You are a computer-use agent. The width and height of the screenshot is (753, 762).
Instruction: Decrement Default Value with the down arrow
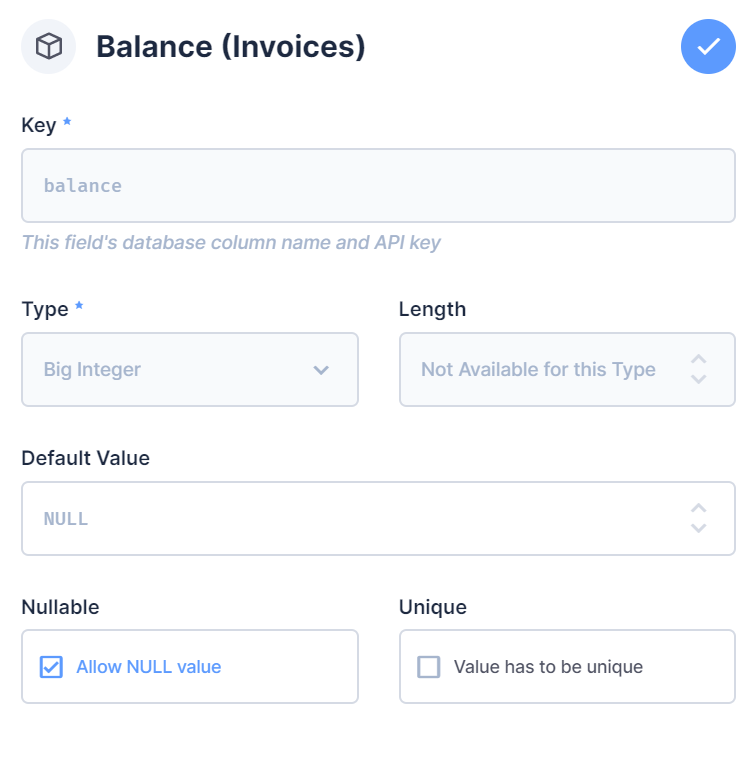click(699, 529)
